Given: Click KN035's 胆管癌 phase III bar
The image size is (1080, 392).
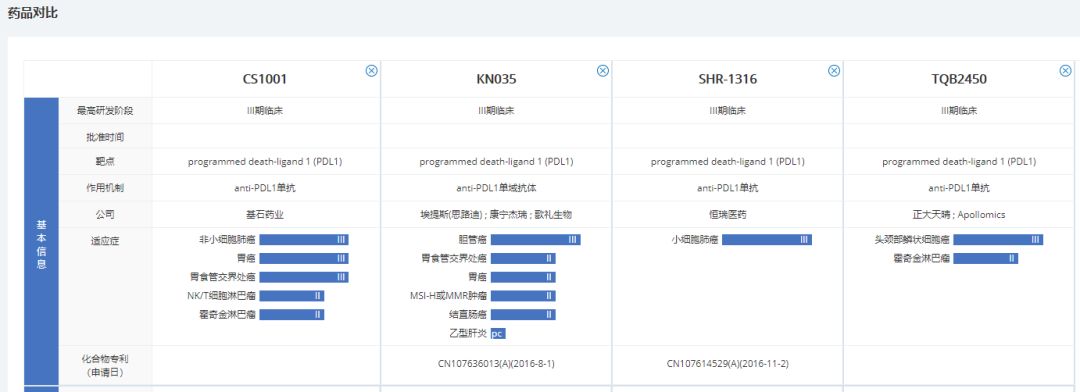Looking at the screenshot, I should [x=535, y=240].
